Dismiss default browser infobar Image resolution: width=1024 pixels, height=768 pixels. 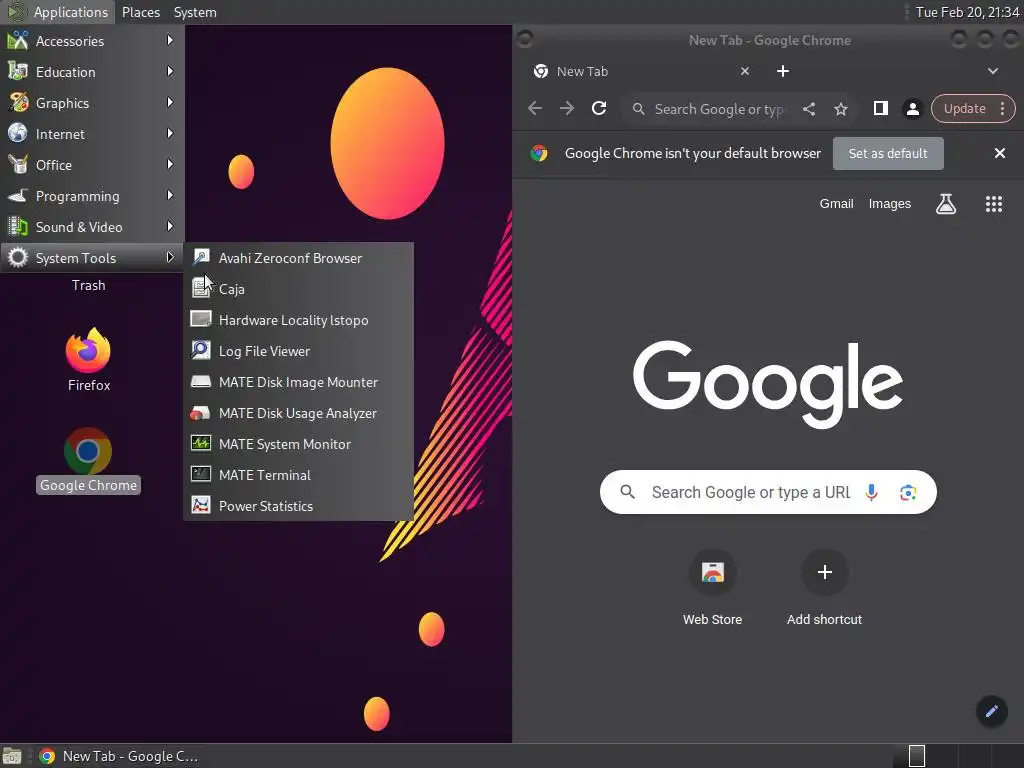(x=1000, y=153)
